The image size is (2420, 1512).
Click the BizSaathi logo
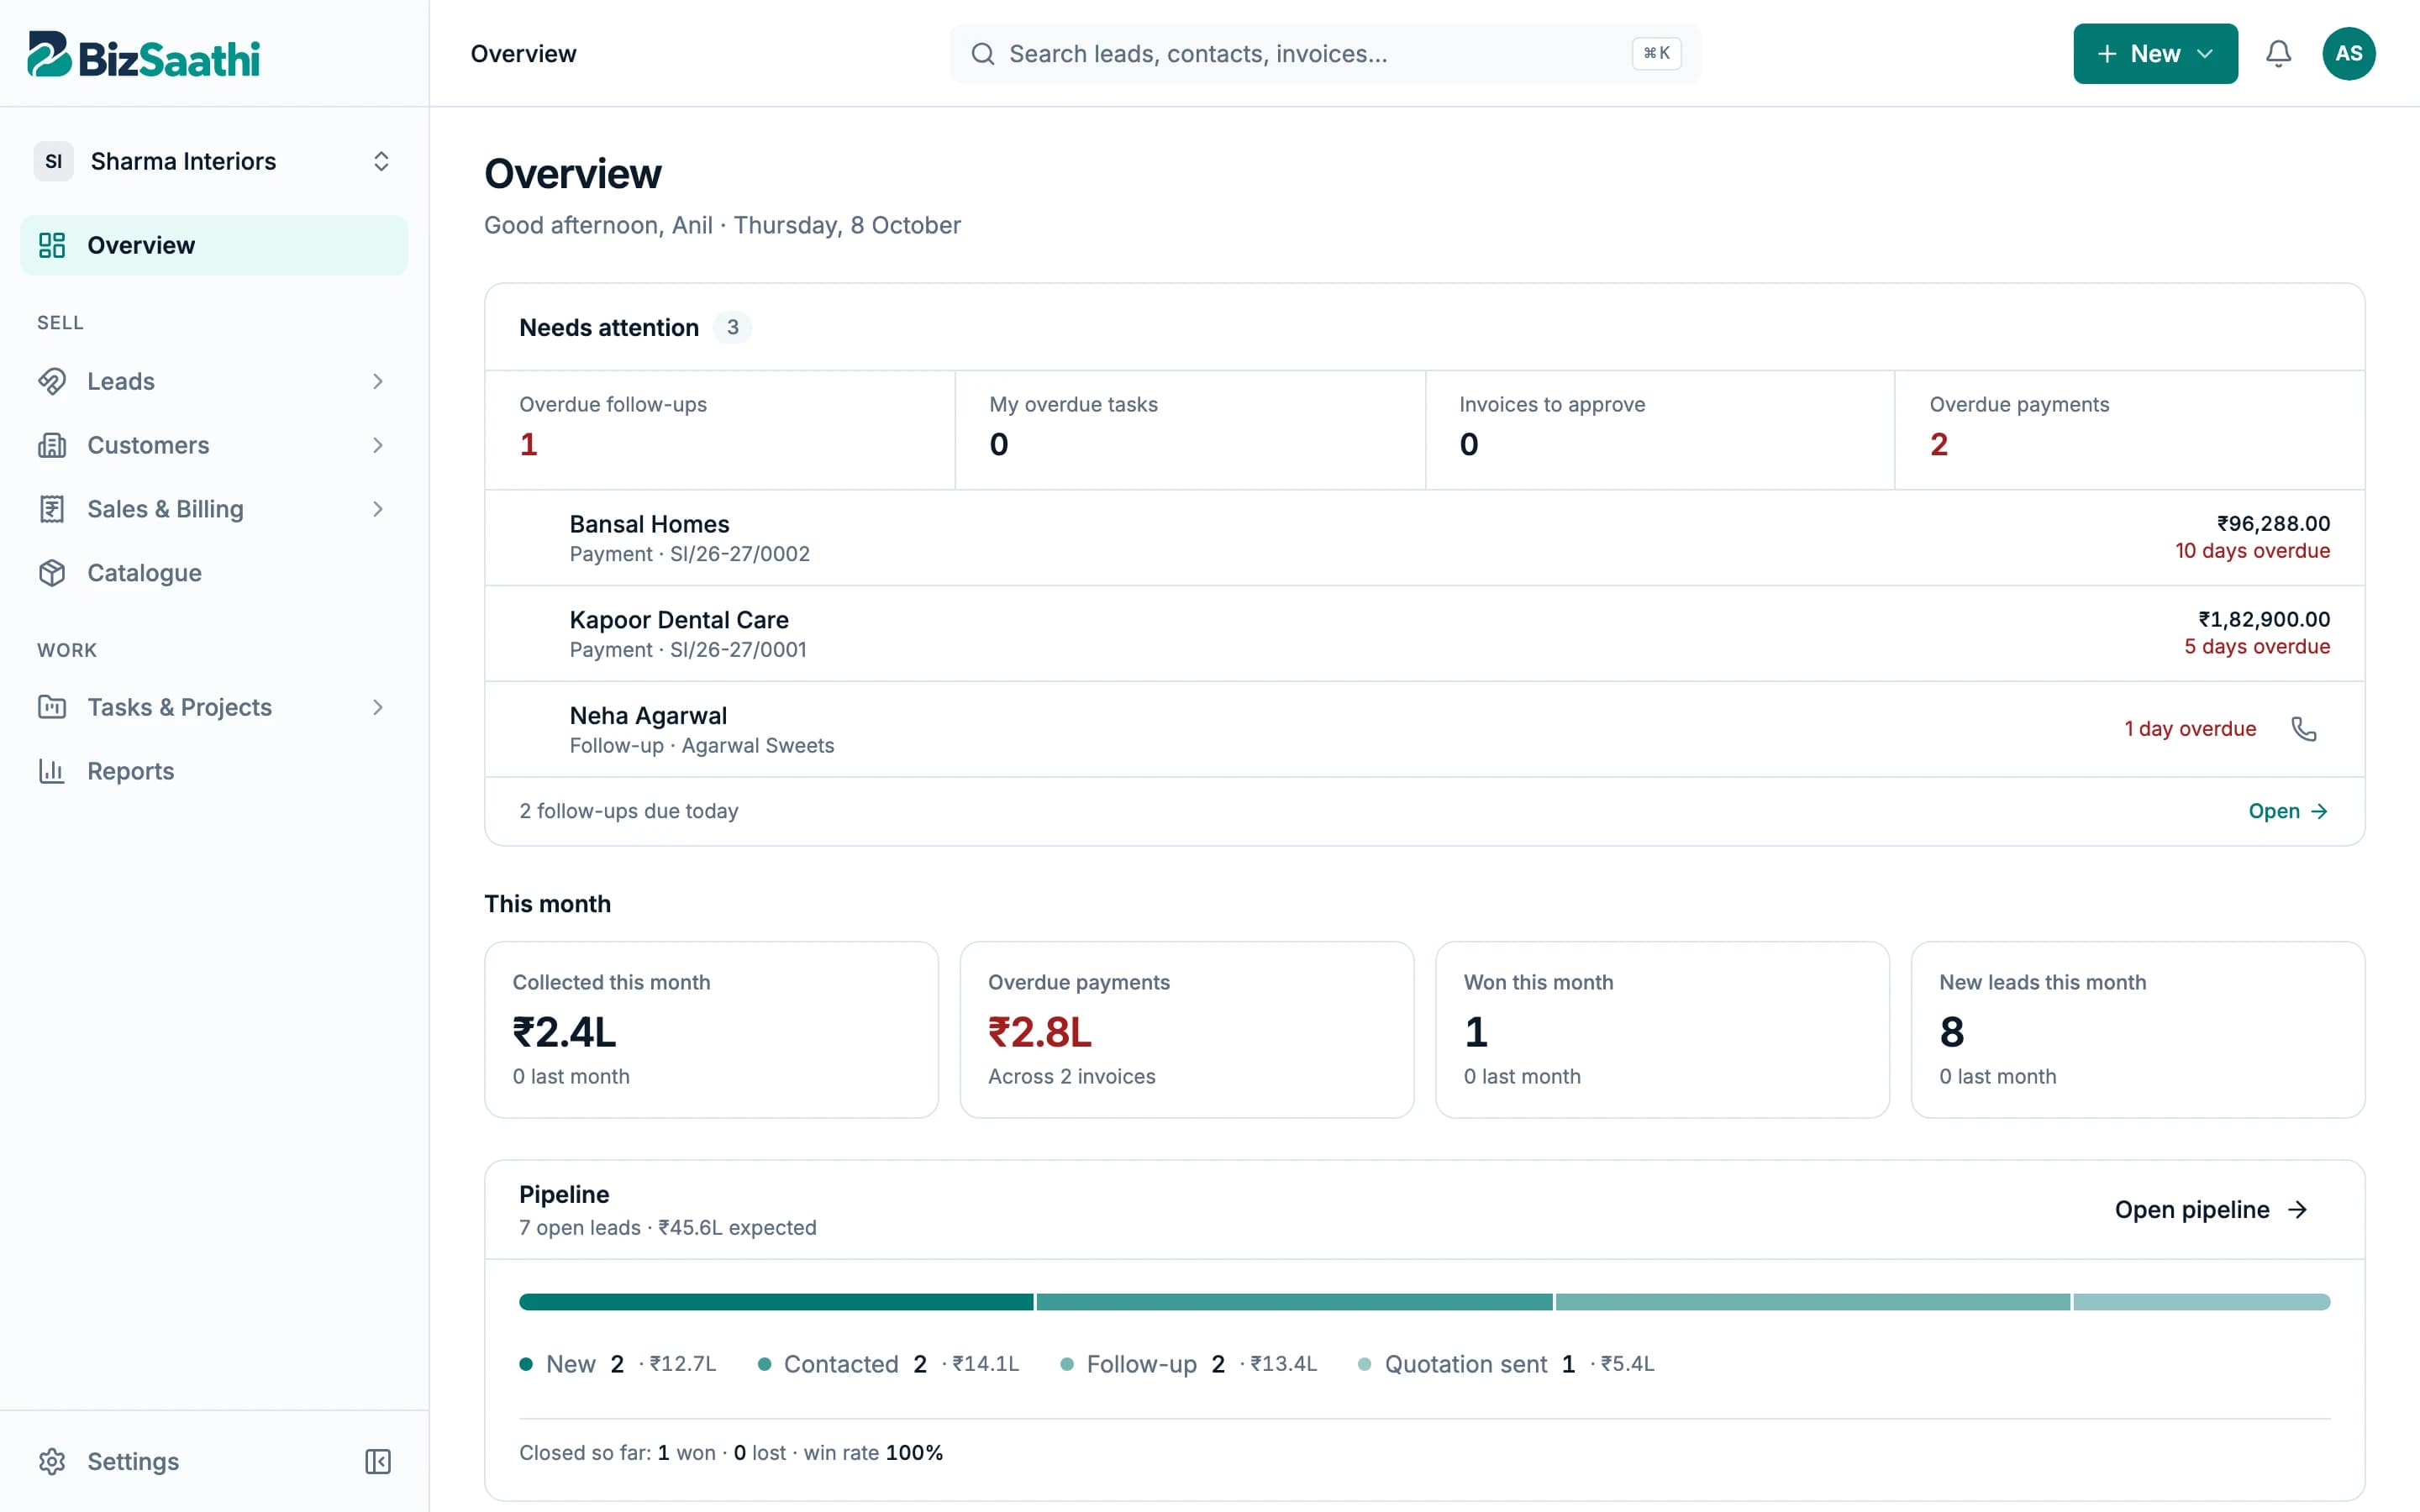144,55
